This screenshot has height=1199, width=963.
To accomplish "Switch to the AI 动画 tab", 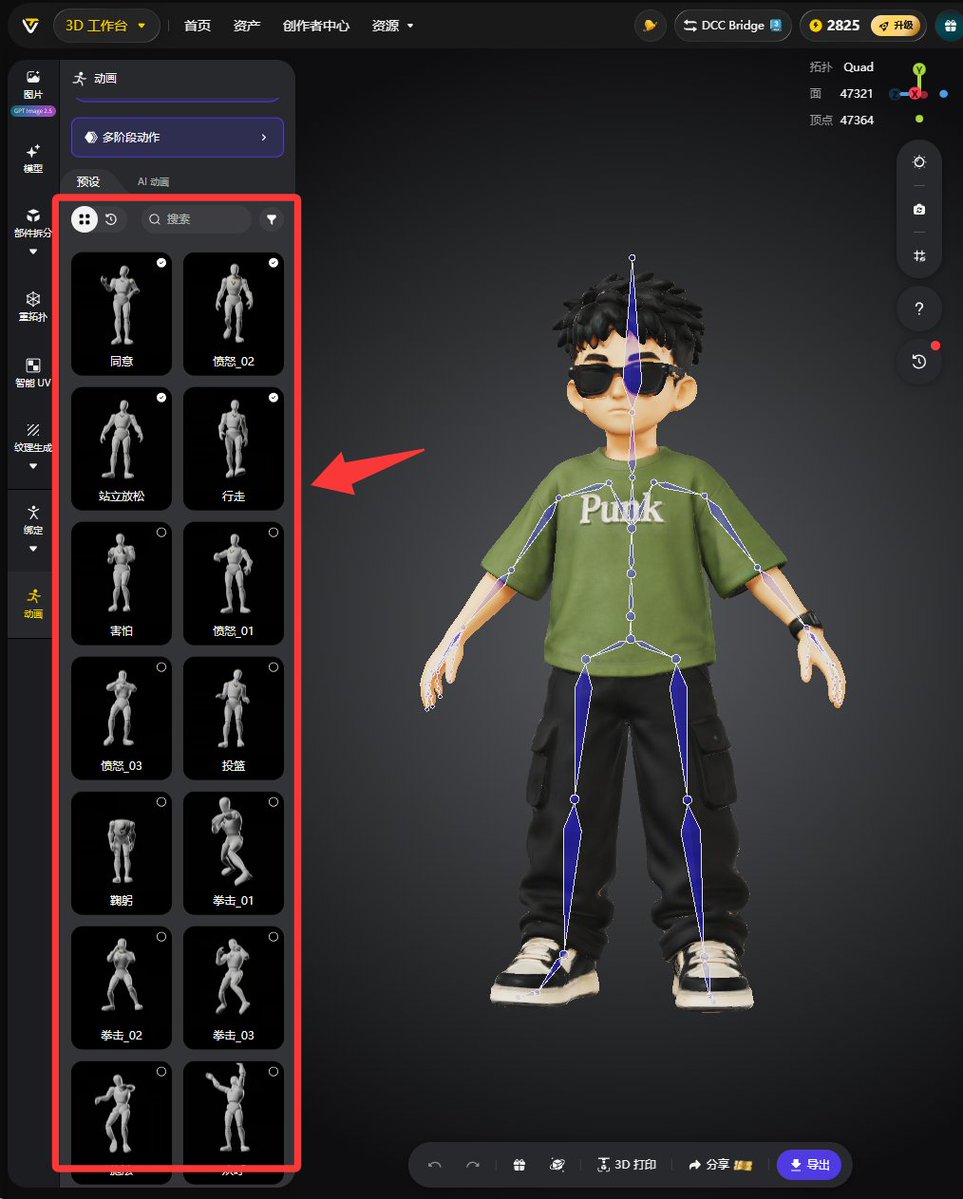I will 153,182.
